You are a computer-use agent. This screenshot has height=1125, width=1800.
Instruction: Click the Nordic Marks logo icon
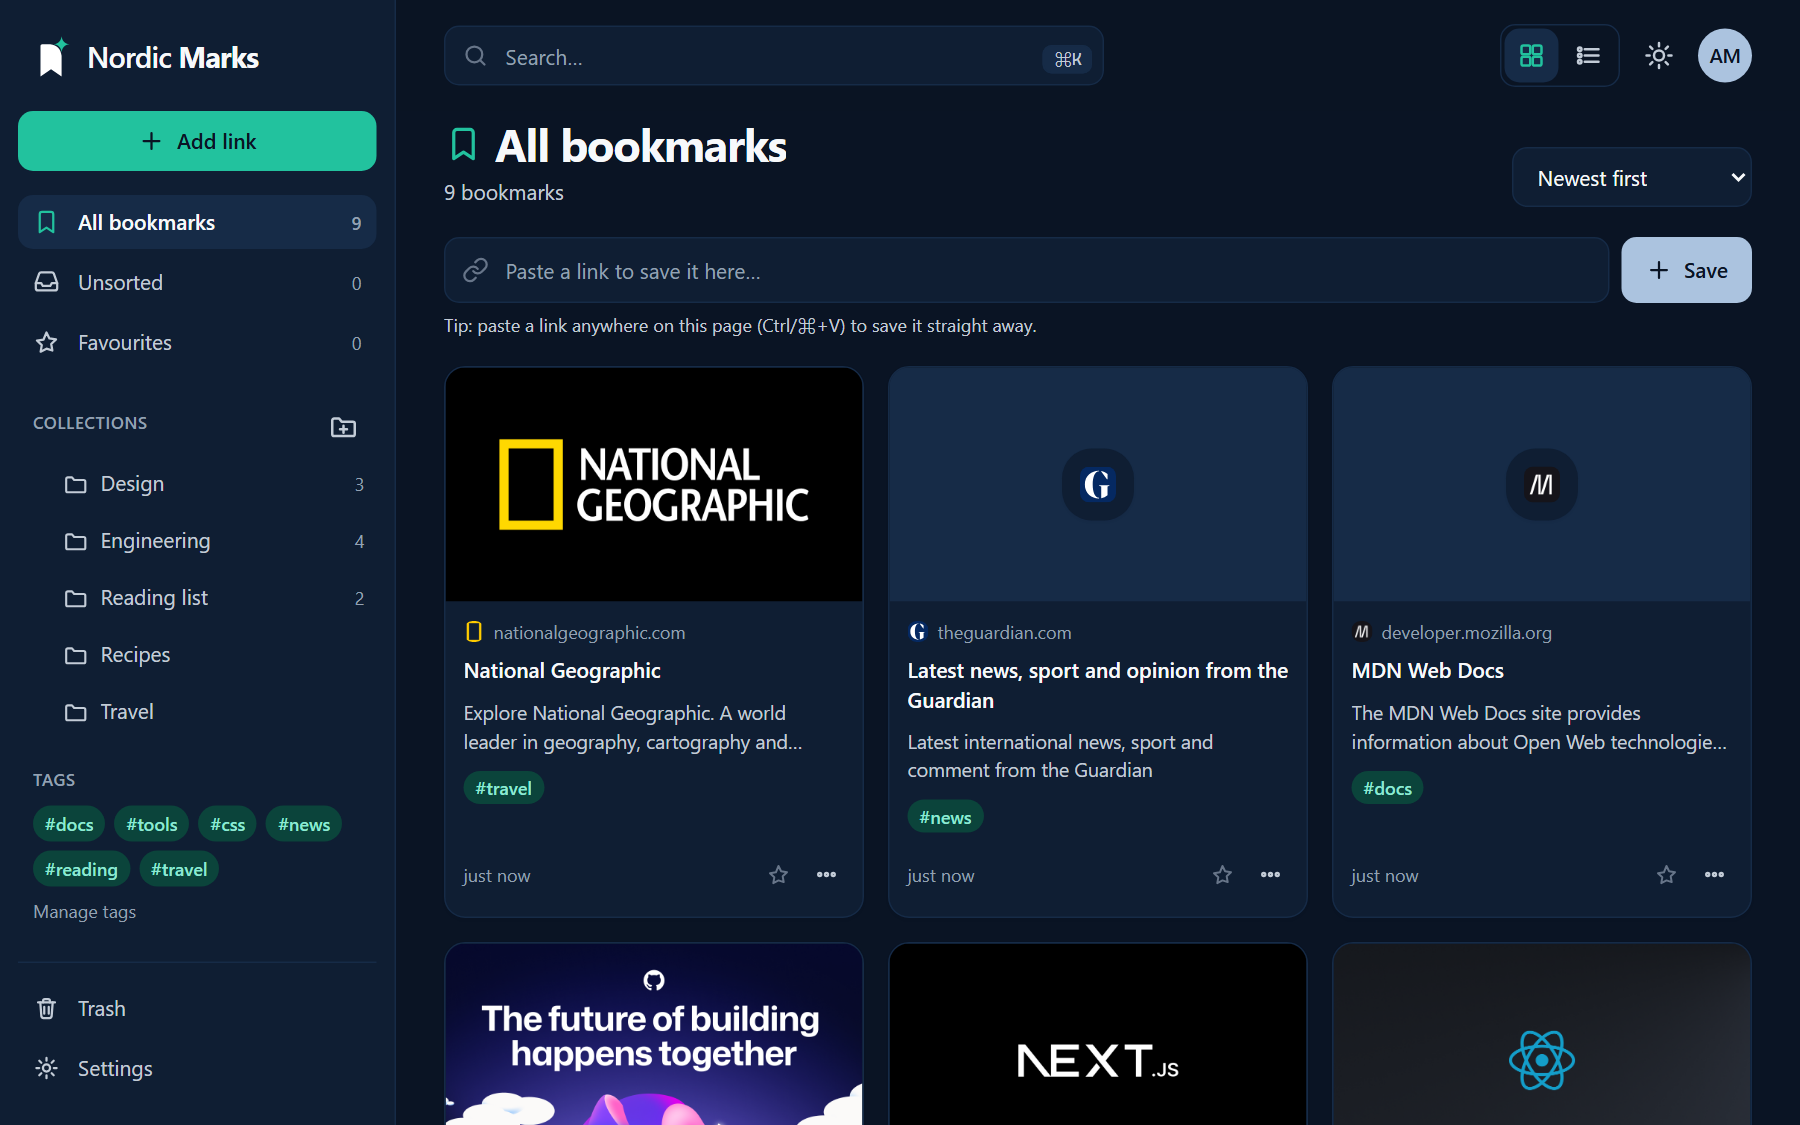coord(52,58)
